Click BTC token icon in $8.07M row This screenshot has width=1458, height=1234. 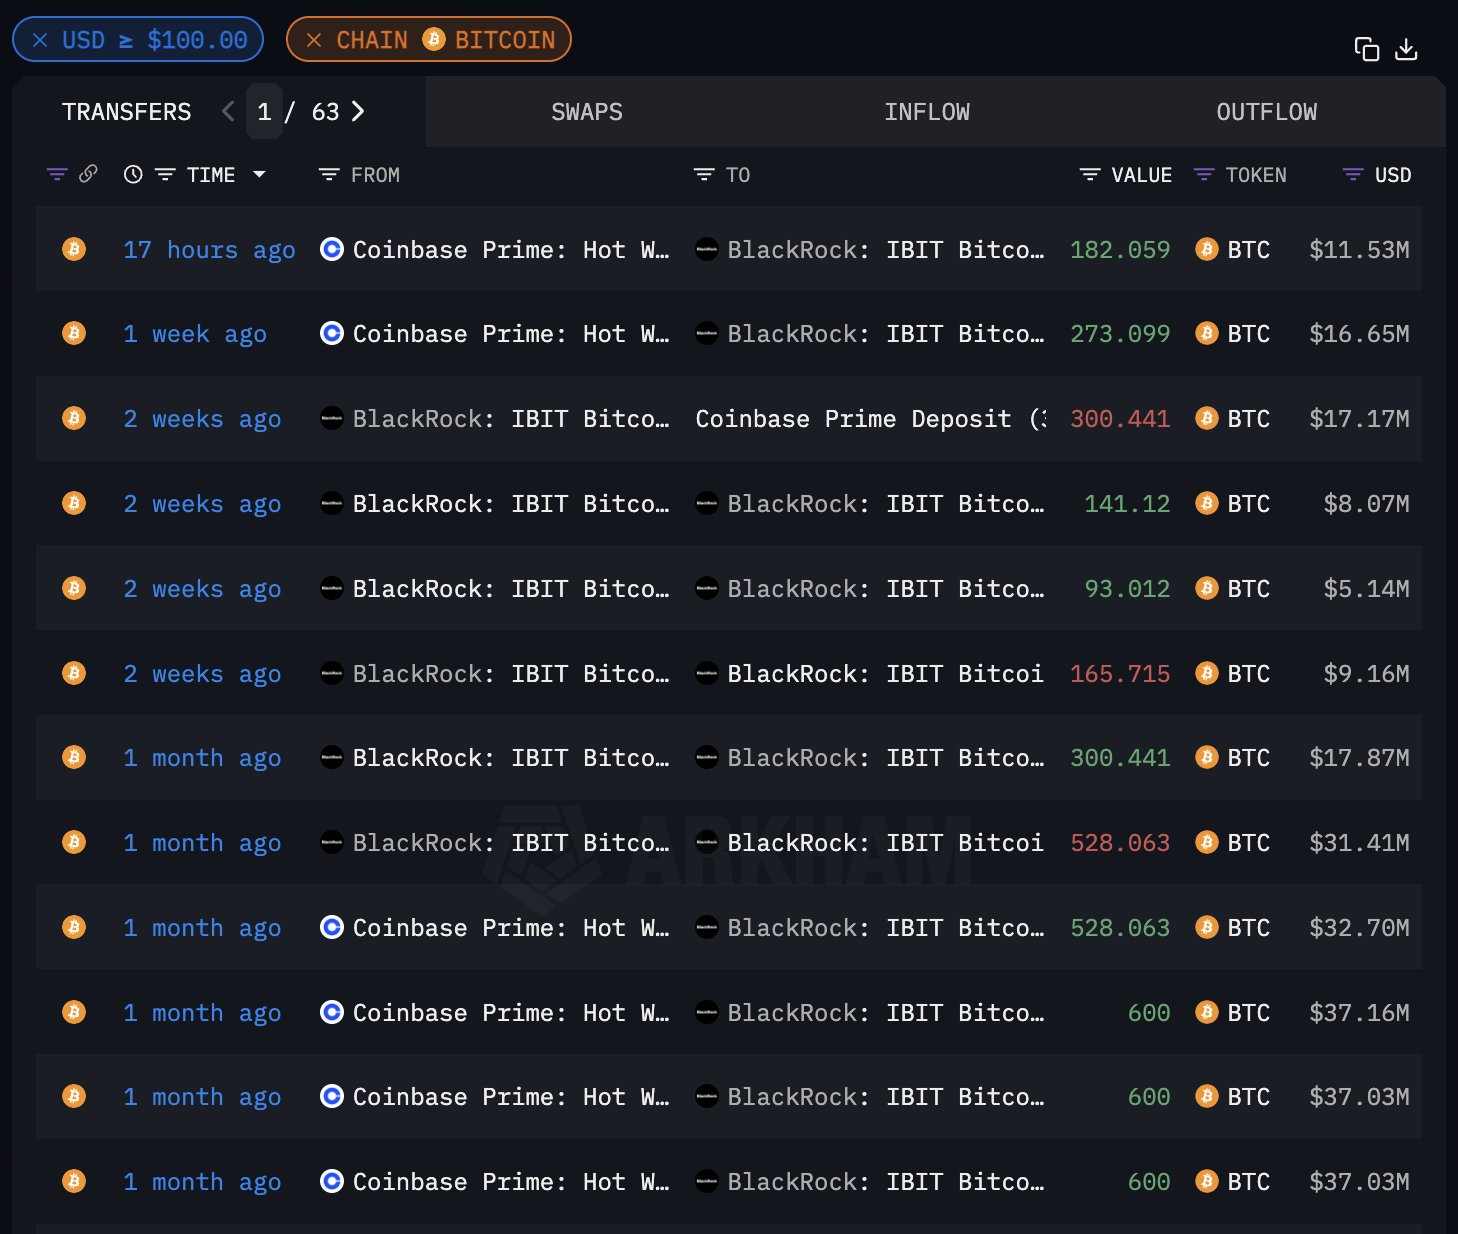tap(1207, 504)
